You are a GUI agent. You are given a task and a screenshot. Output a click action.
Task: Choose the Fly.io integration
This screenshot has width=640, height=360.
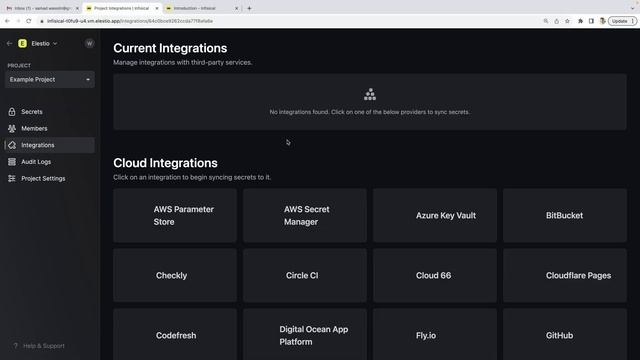pyautogui.click(x=435, y=334)
